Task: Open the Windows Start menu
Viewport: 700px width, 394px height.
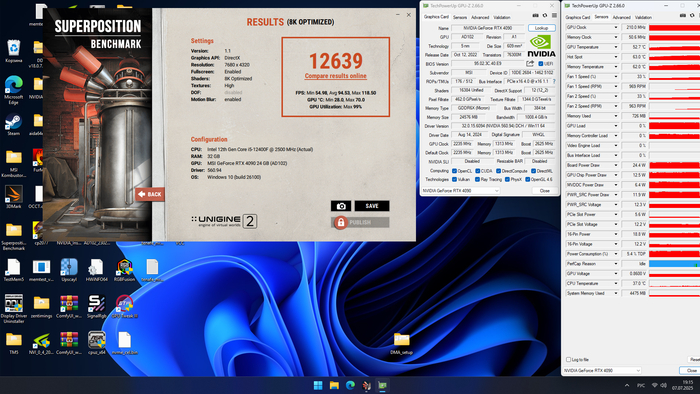Action: (318, 385)
